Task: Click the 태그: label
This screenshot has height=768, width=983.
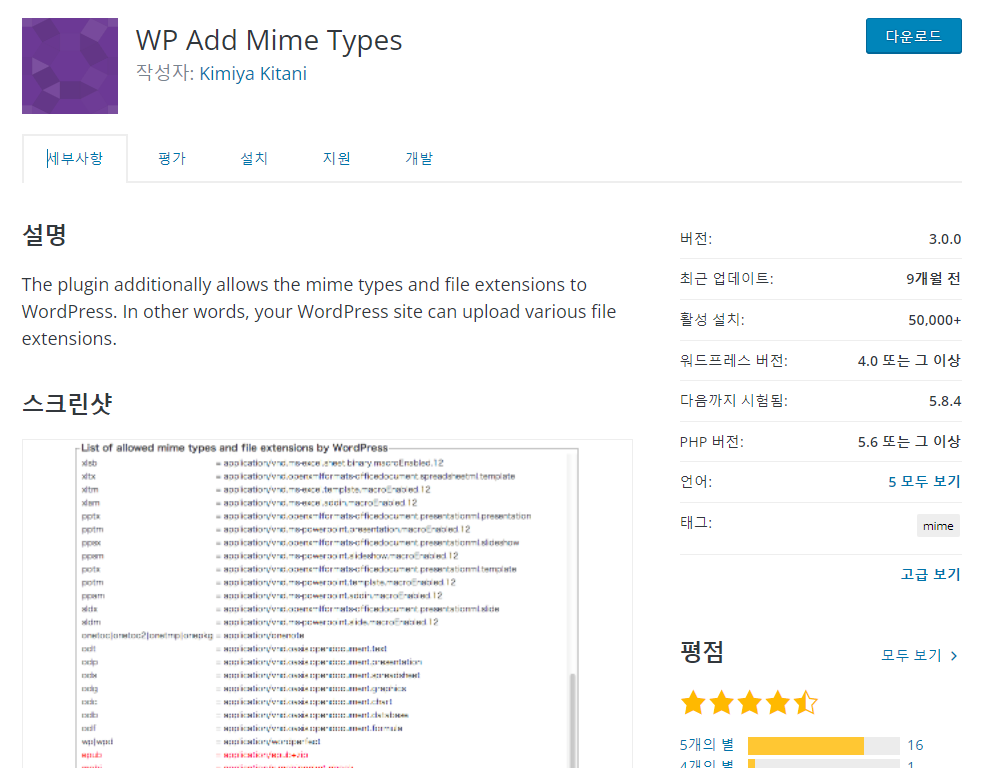Action: (696, 522)
